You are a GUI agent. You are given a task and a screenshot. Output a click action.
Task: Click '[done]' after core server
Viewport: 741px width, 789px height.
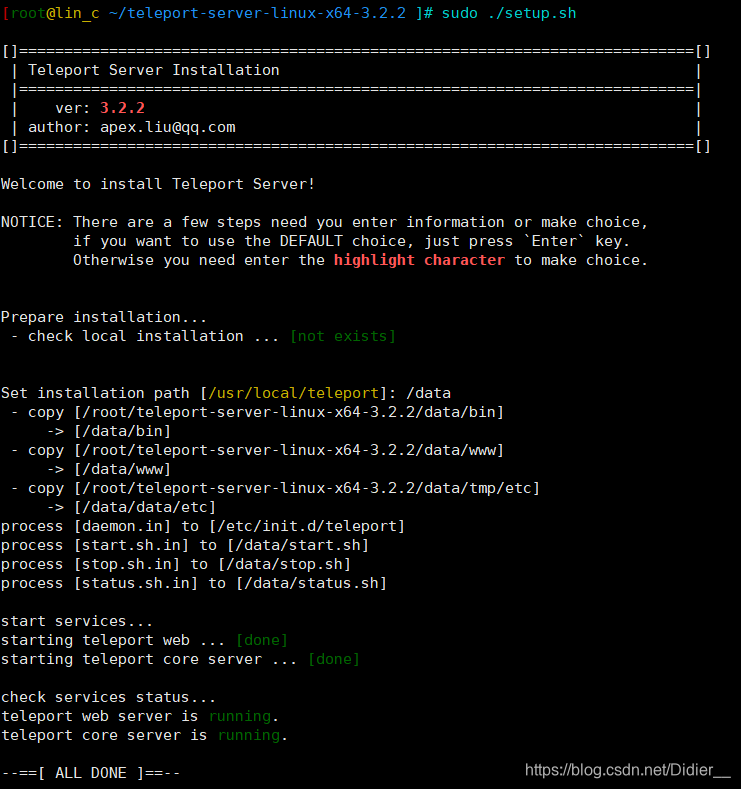pos(334,659)
